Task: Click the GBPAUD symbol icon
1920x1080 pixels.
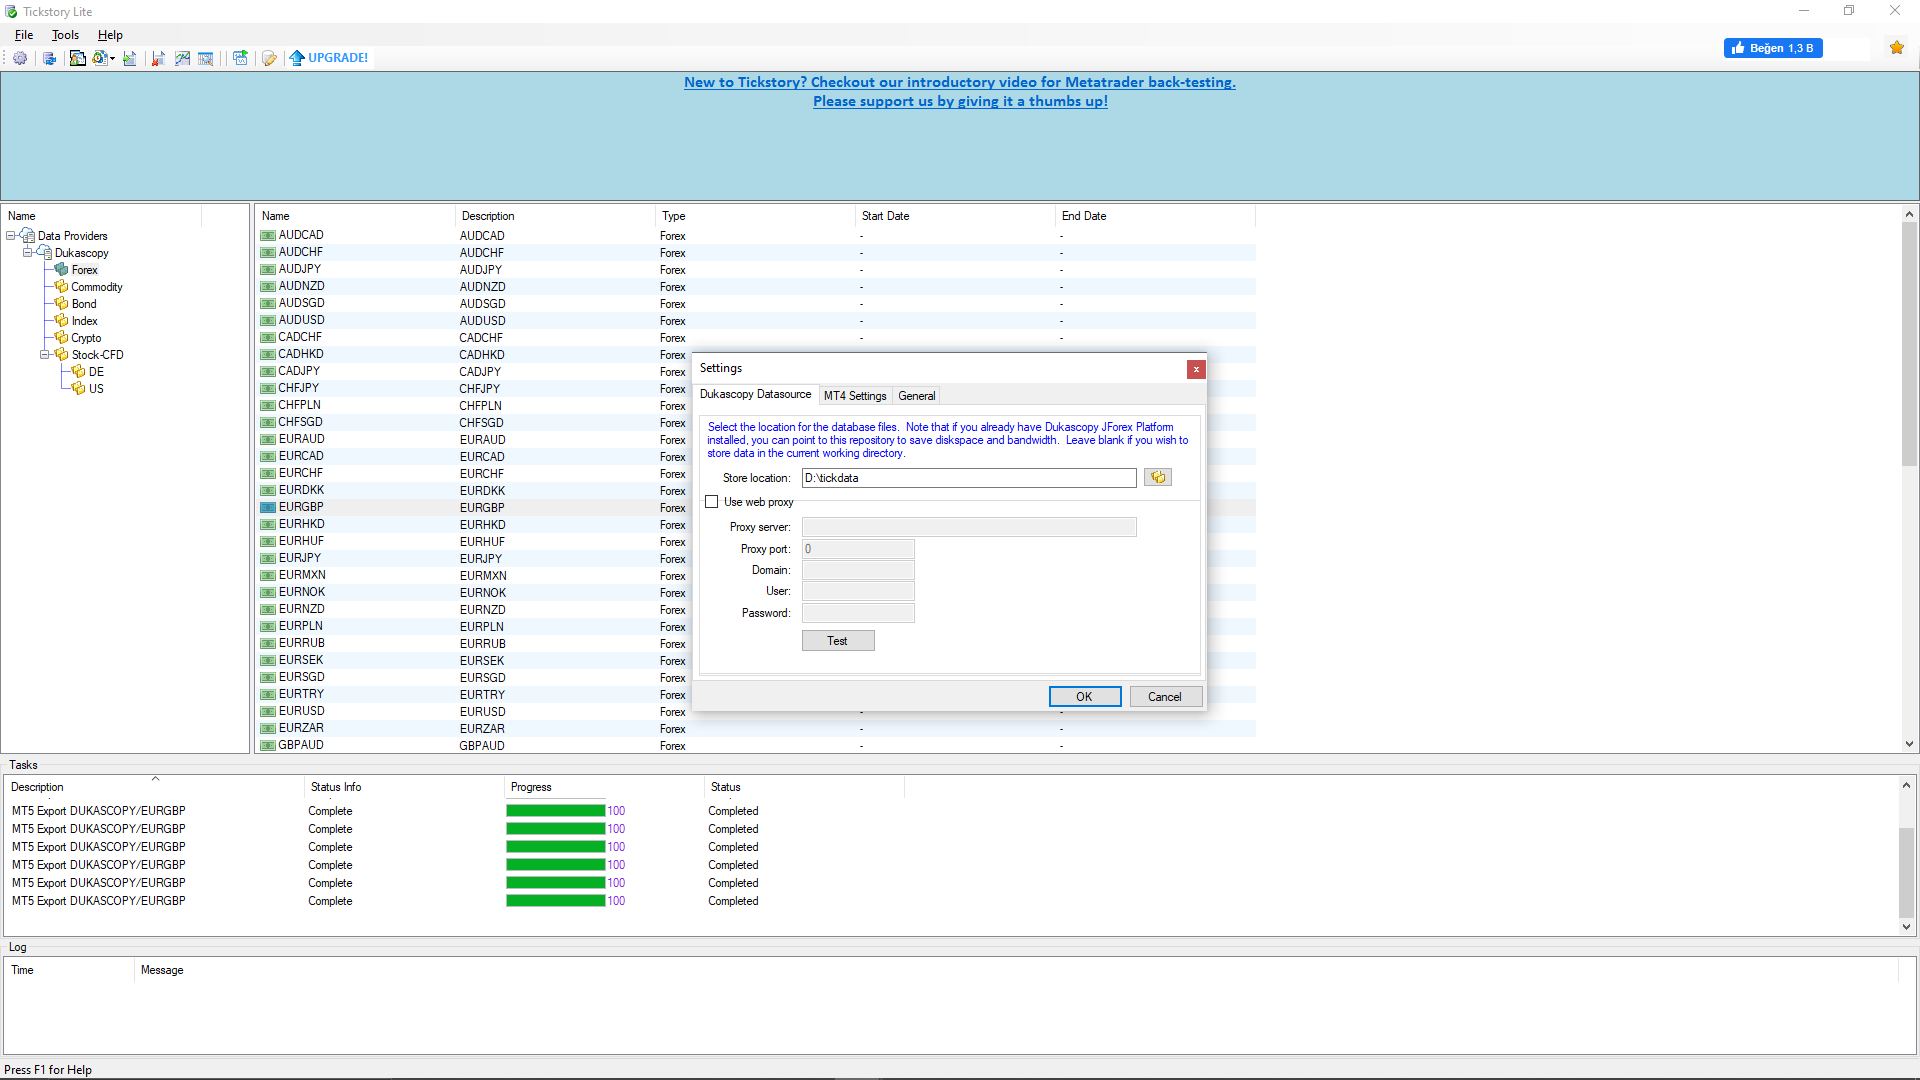Action: 268,746
